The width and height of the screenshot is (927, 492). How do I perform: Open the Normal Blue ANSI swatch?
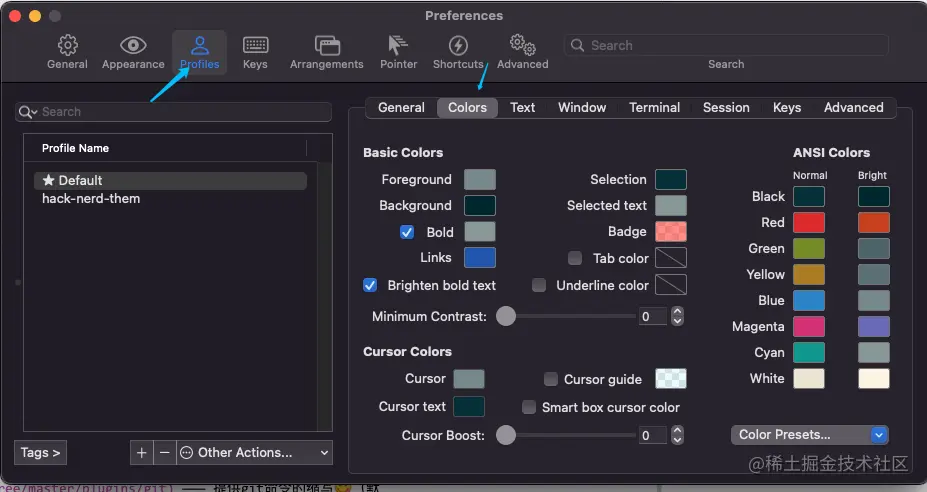coord(809,300)
